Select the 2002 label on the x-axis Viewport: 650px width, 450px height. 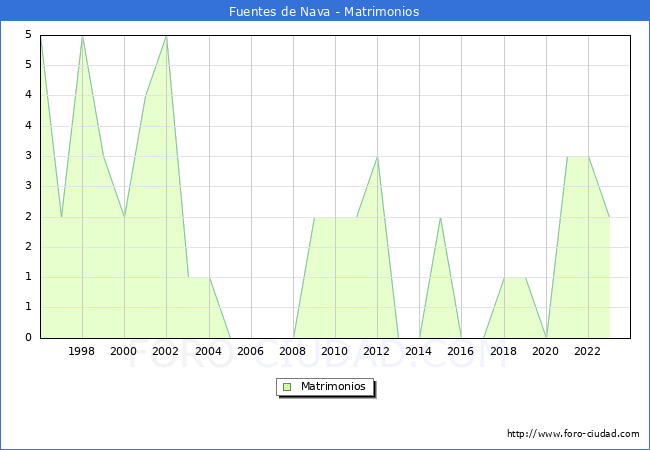tap(166, 351)
